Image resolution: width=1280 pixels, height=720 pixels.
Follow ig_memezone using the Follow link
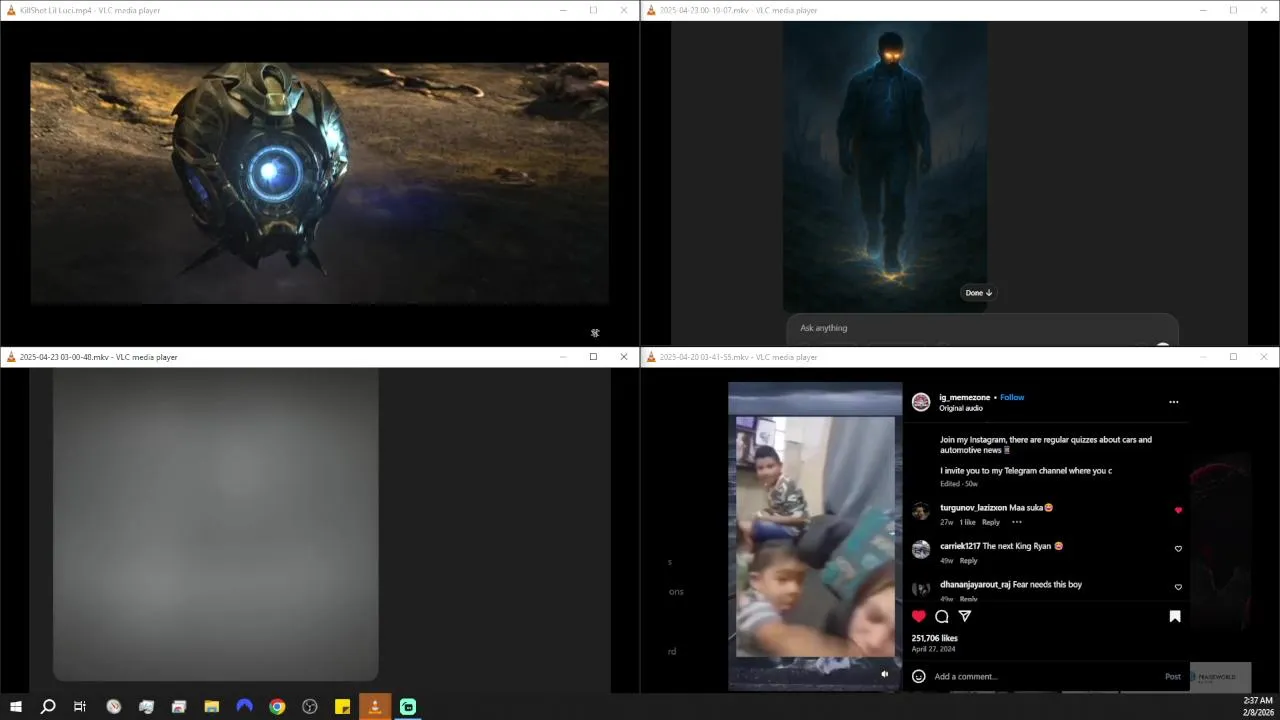coord(1012,397)
